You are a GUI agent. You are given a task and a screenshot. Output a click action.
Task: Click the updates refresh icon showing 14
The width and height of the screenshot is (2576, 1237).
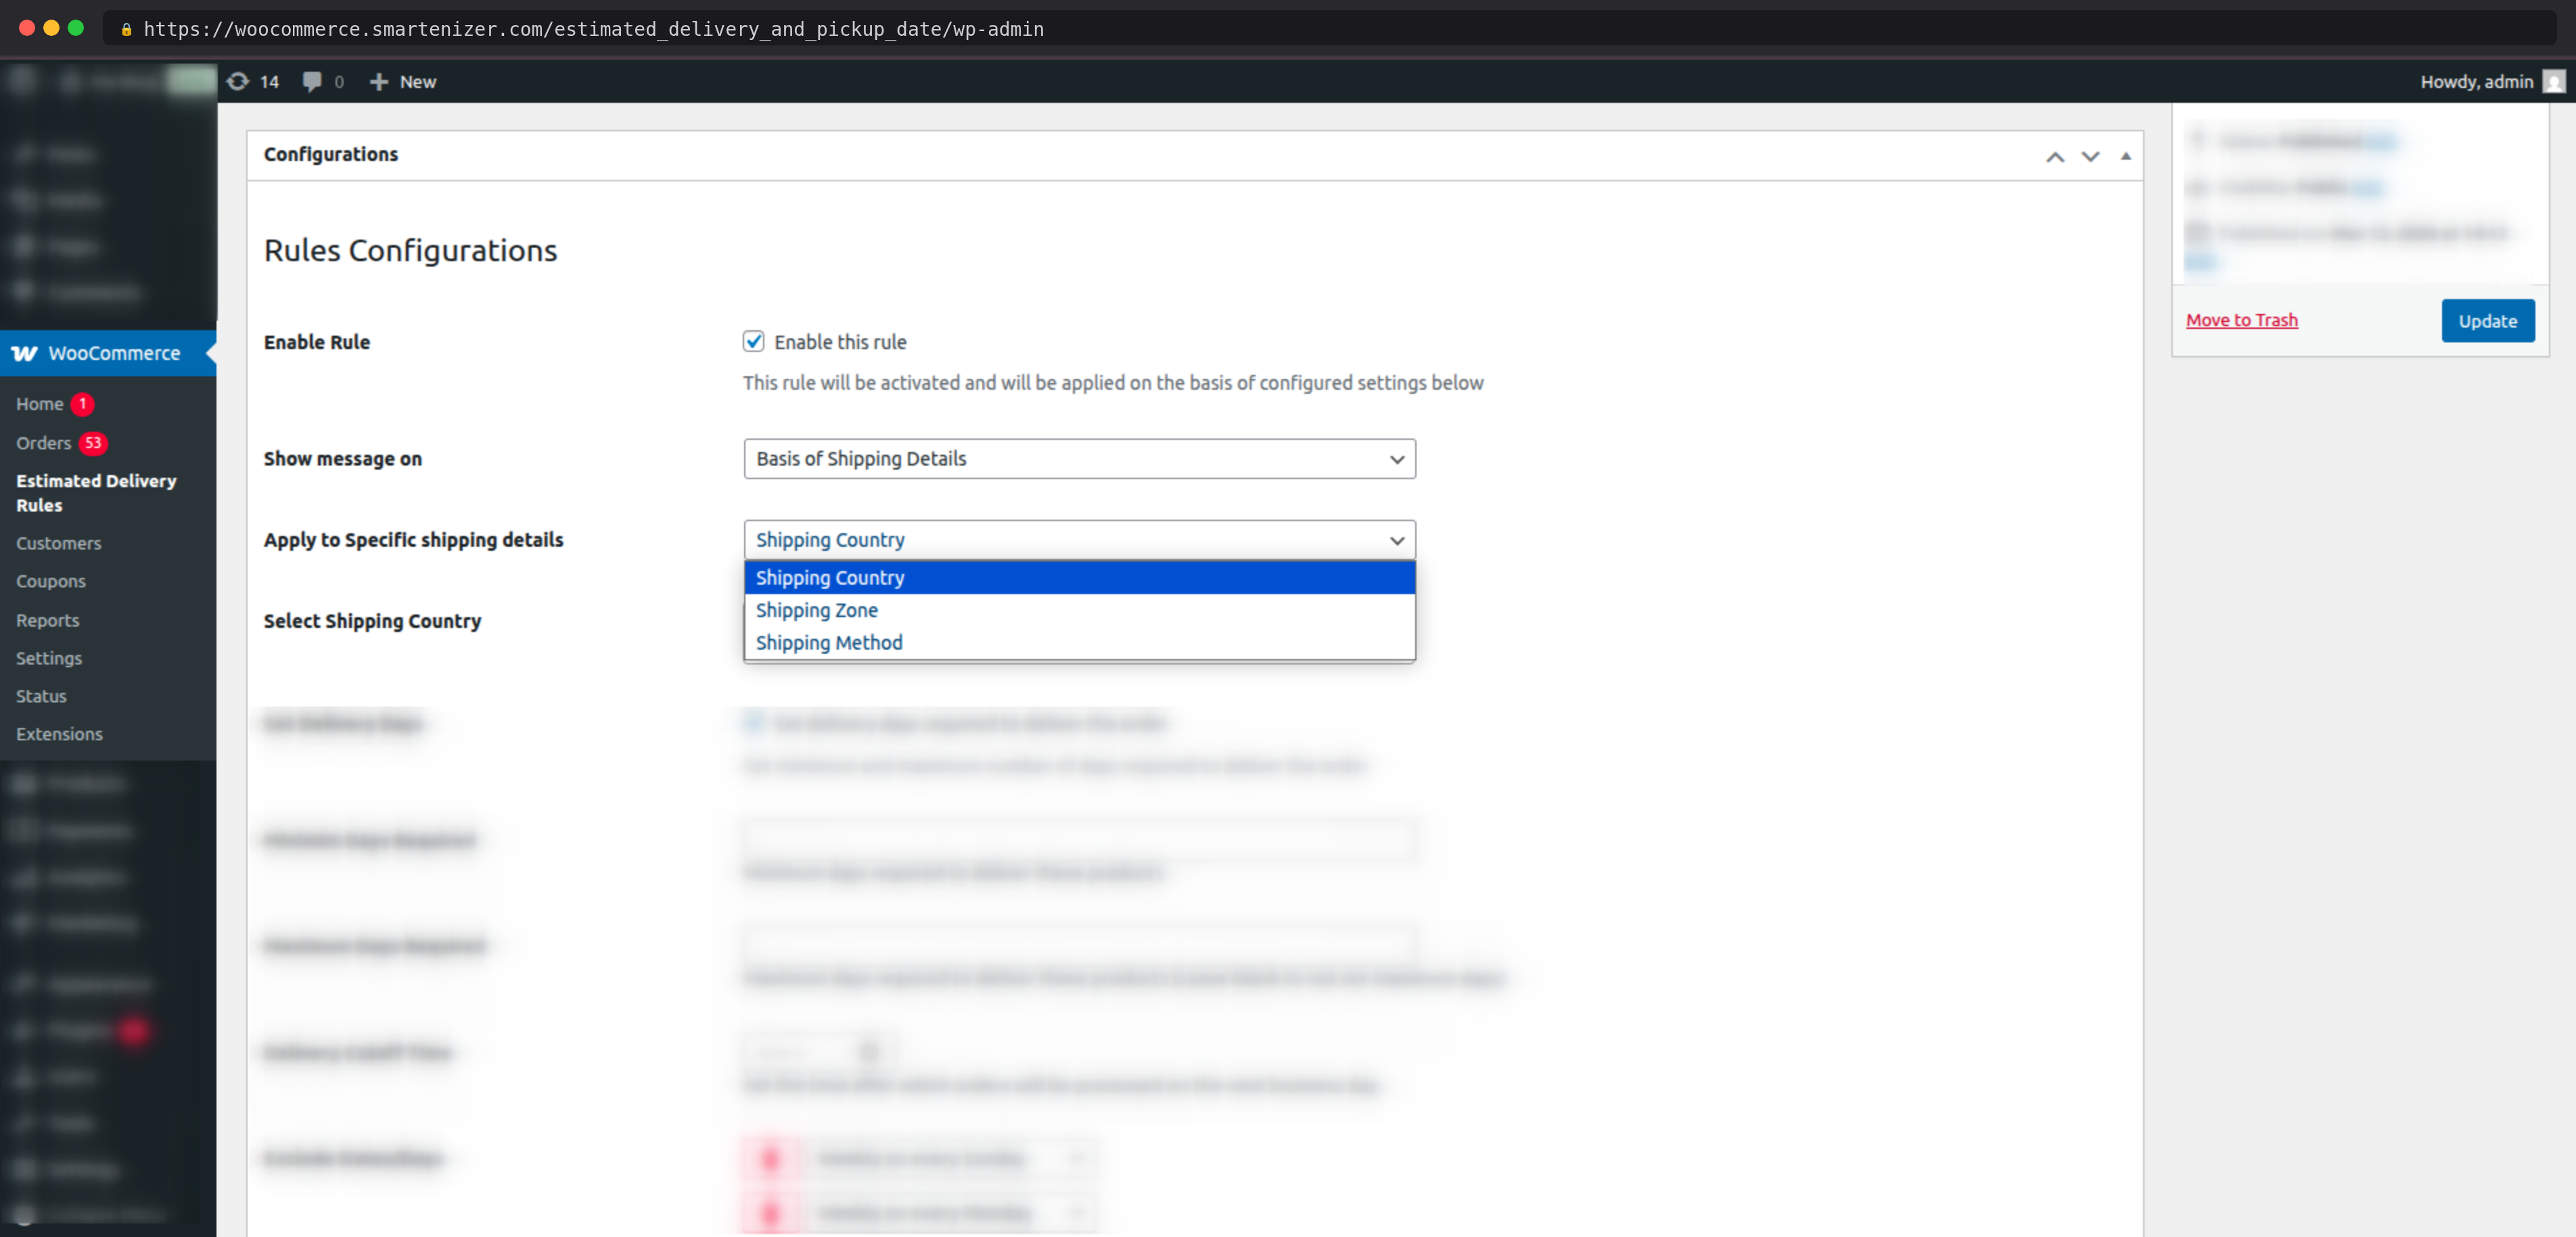pos(238,82)
